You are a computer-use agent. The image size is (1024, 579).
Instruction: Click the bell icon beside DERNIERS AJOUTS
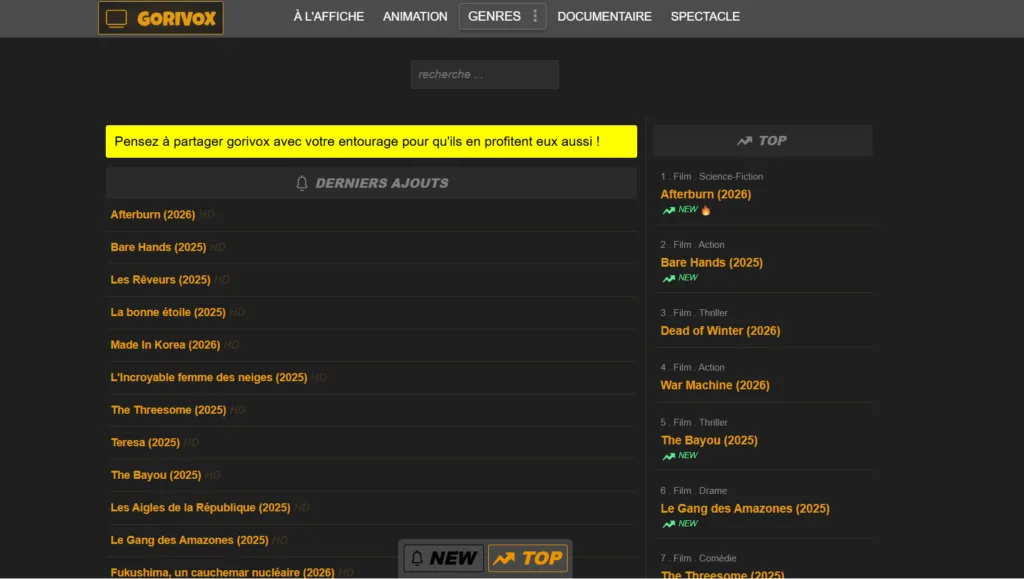(302, 181)
